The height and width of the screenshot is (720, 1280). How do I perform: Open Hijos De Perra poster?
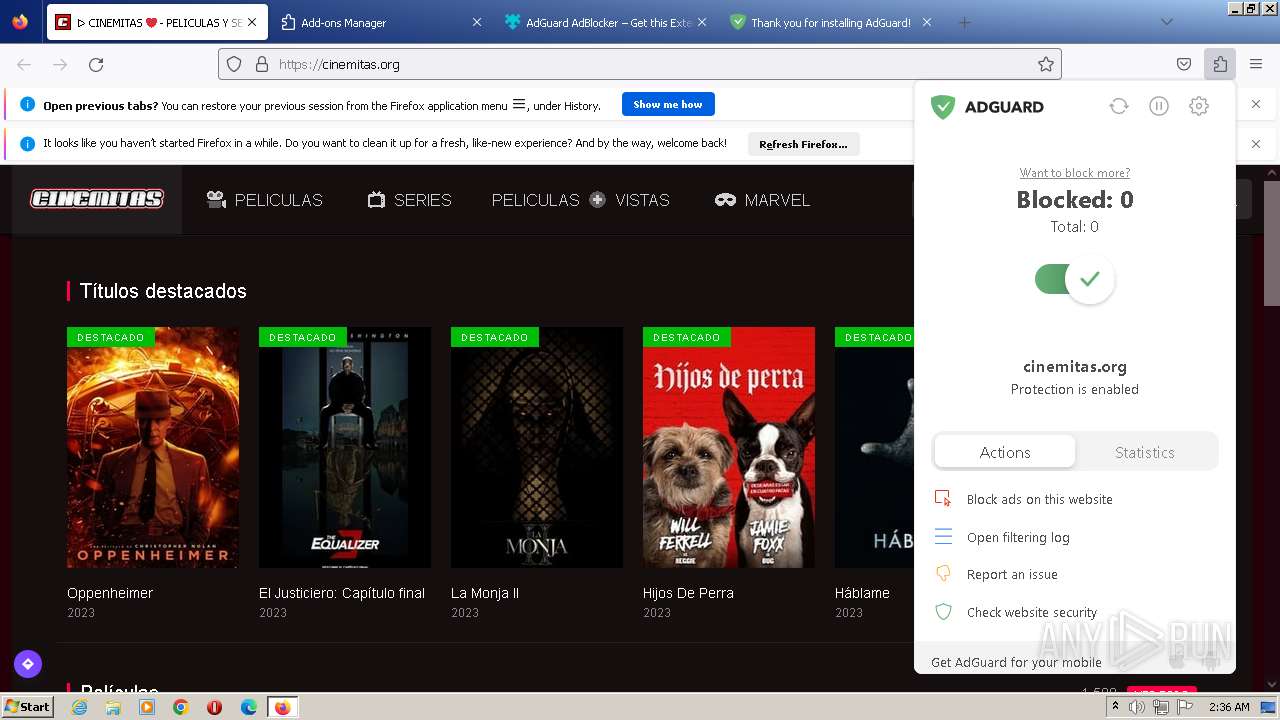pyautogui.click(x=729, y=447)
